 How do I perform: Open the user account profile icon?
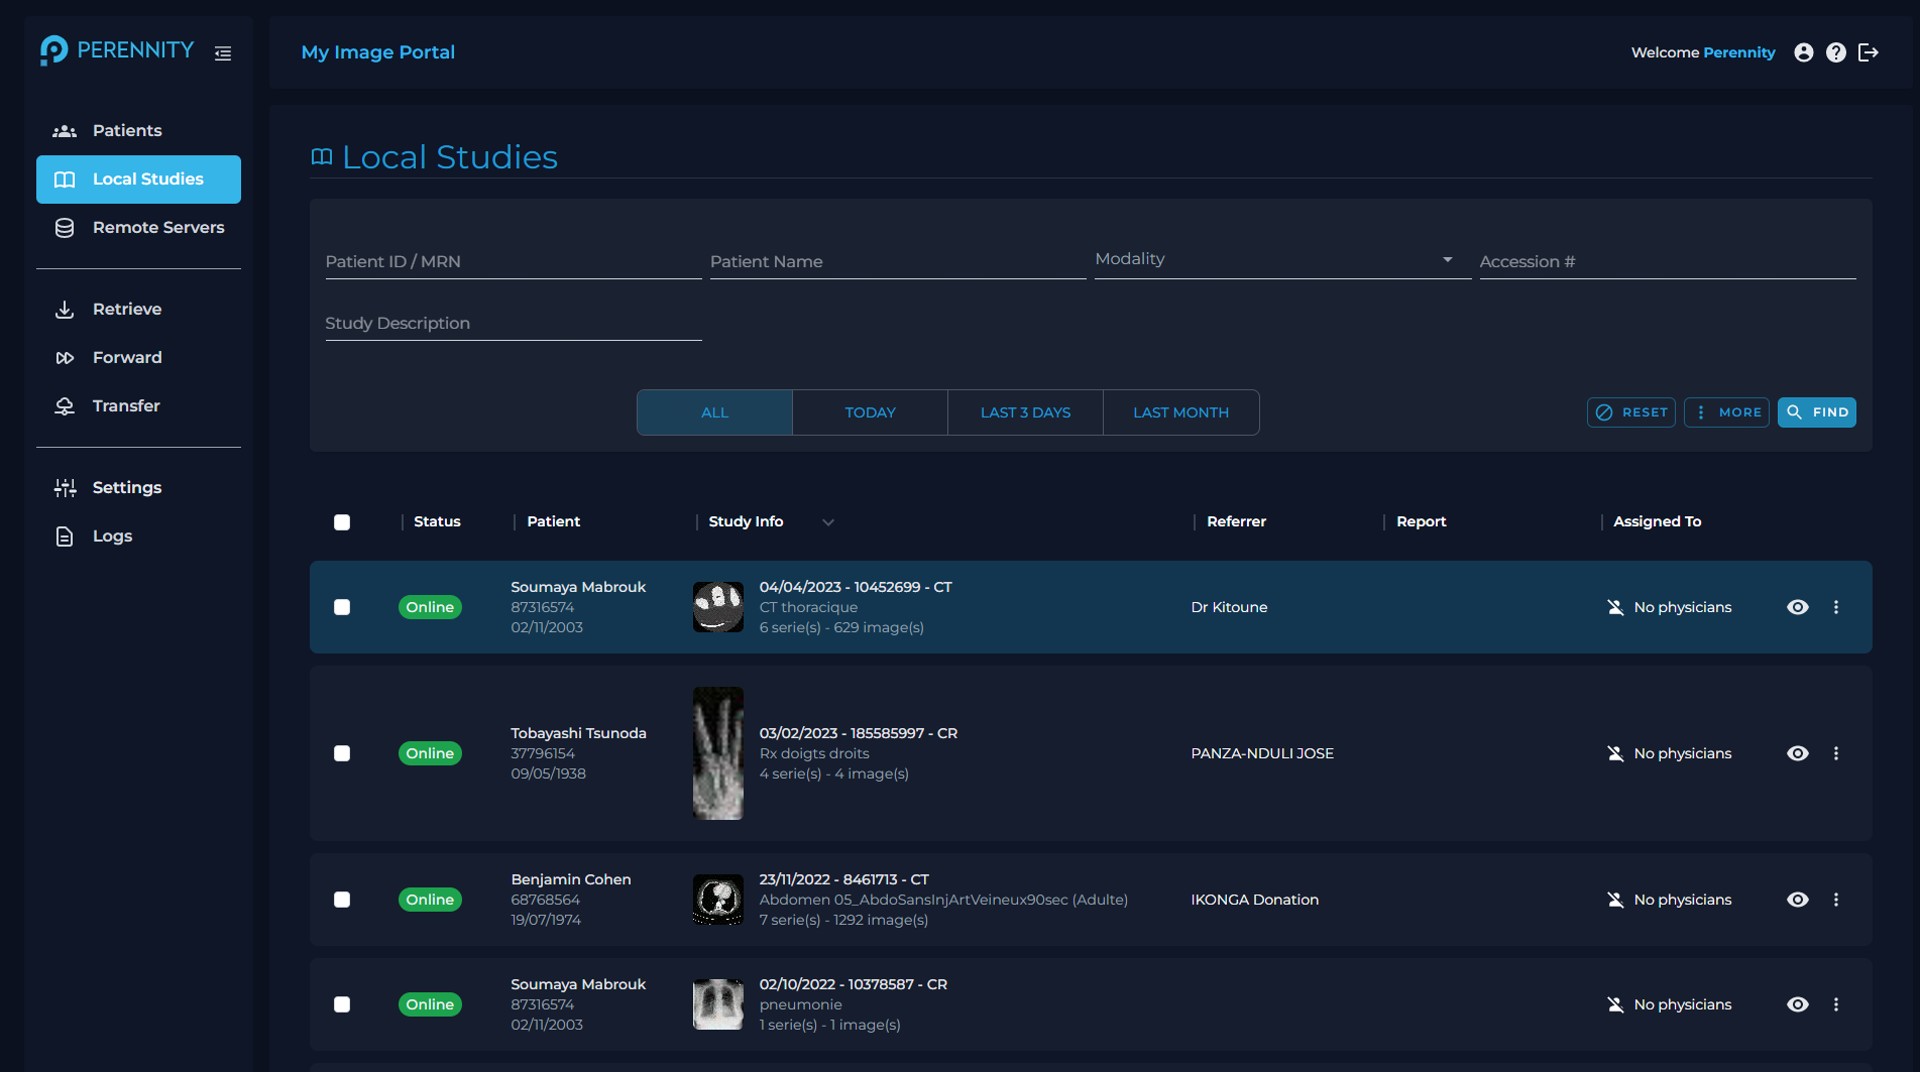click(1803, 52)
